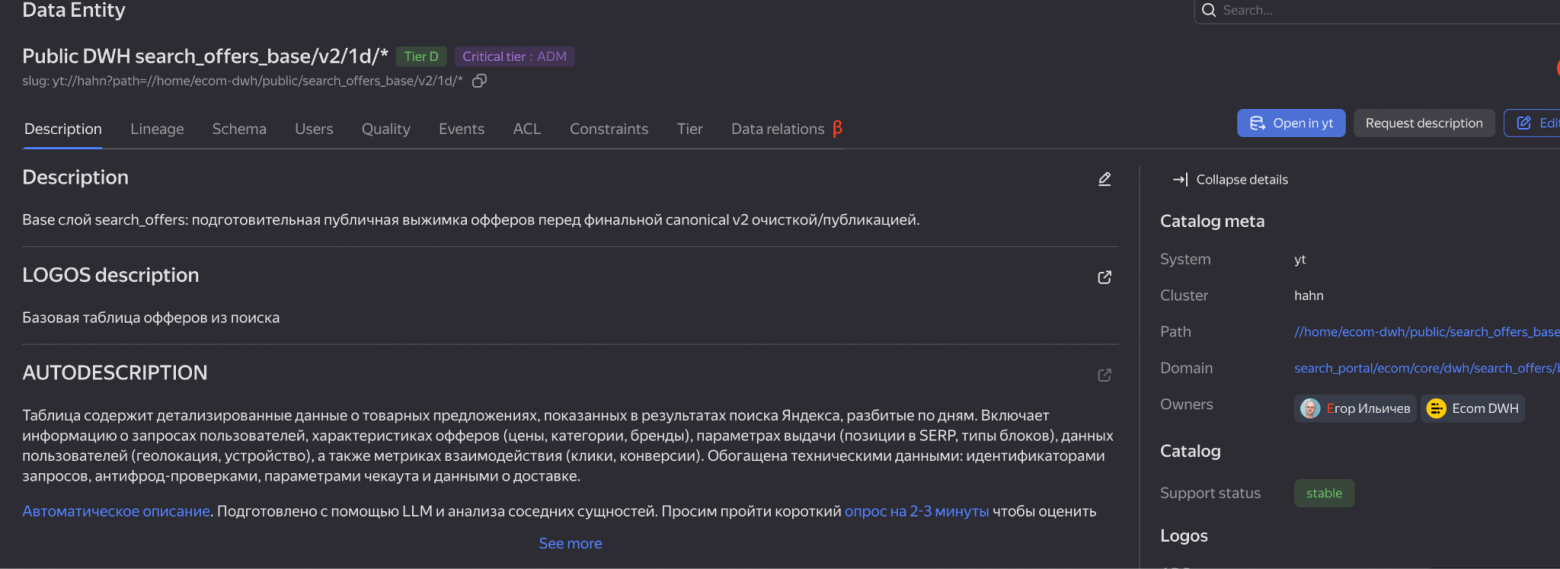Click the Edit button
Screen dimensions: 1560x569
[1532, 123]
